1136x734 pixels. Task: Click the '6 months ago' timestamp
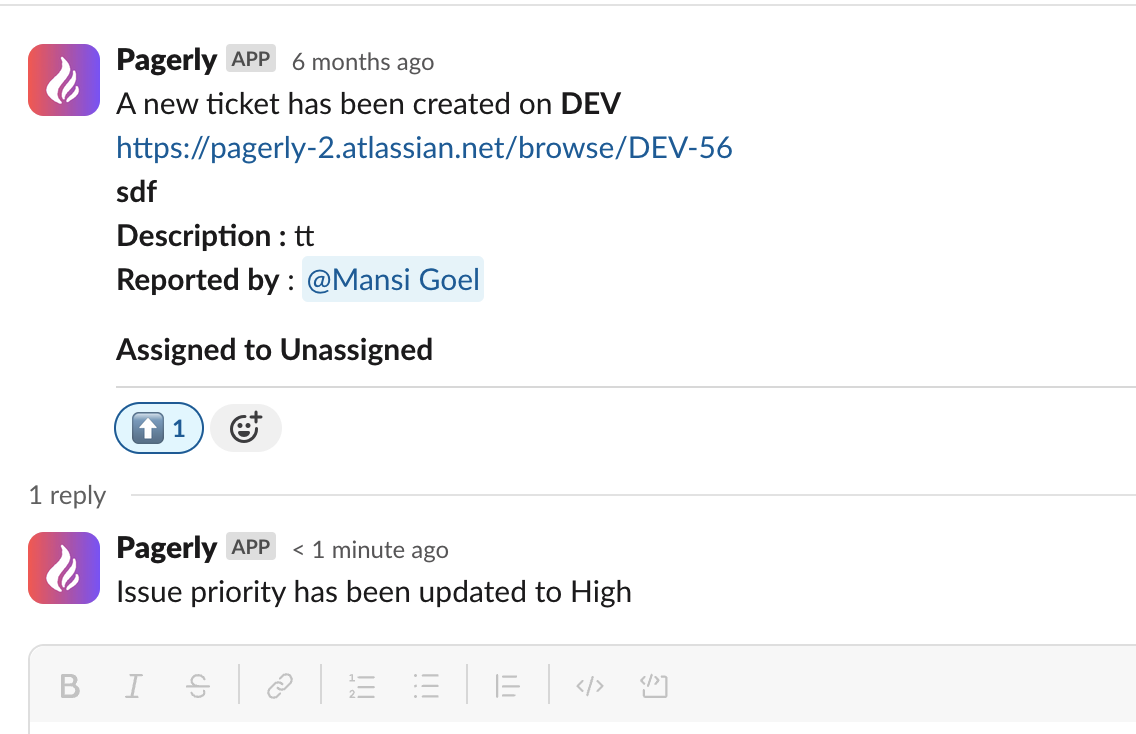[363, 62]
